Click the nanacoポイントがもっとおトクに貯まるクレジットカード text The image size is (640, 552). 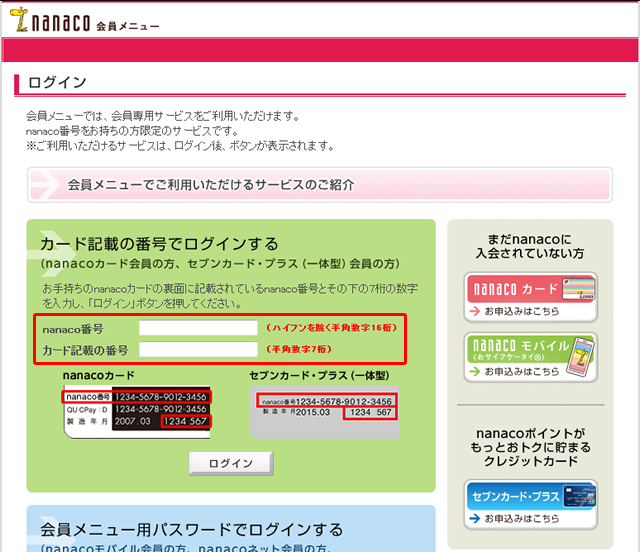tap(530, 447)
